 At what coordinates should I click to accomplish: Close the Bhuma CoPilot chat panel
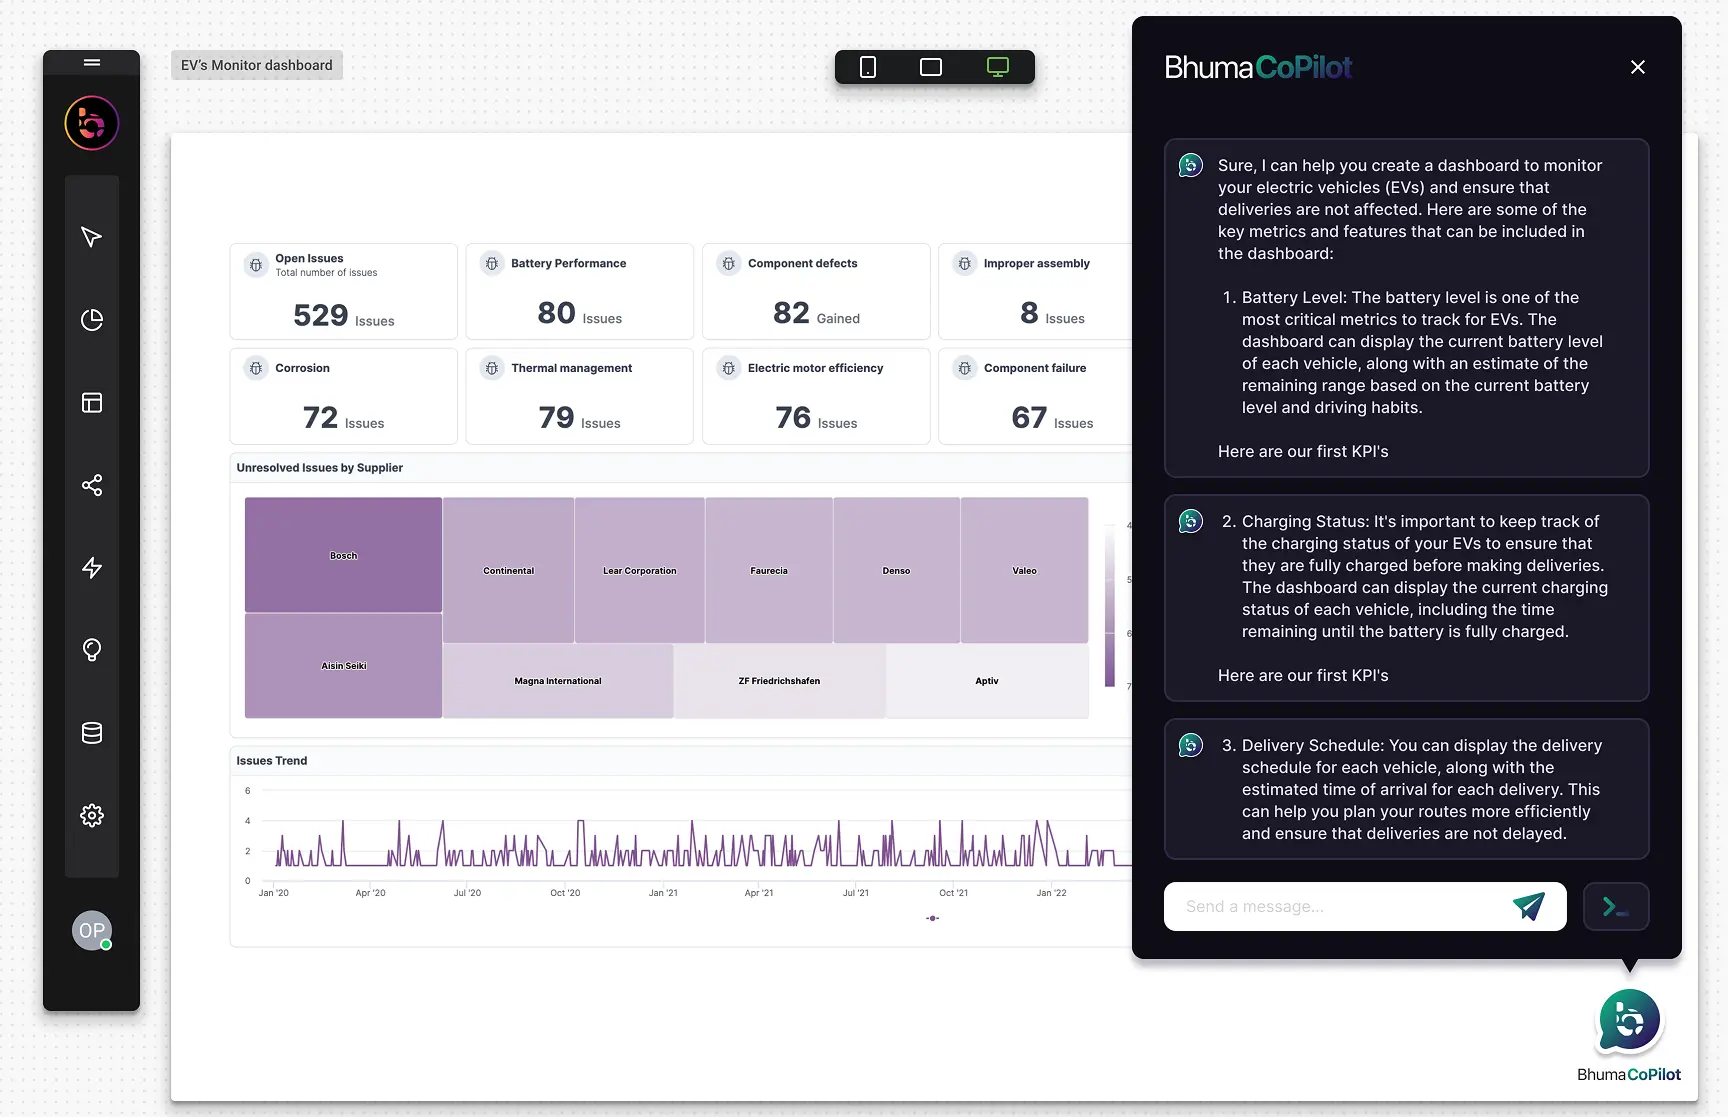click(1637, 67)
